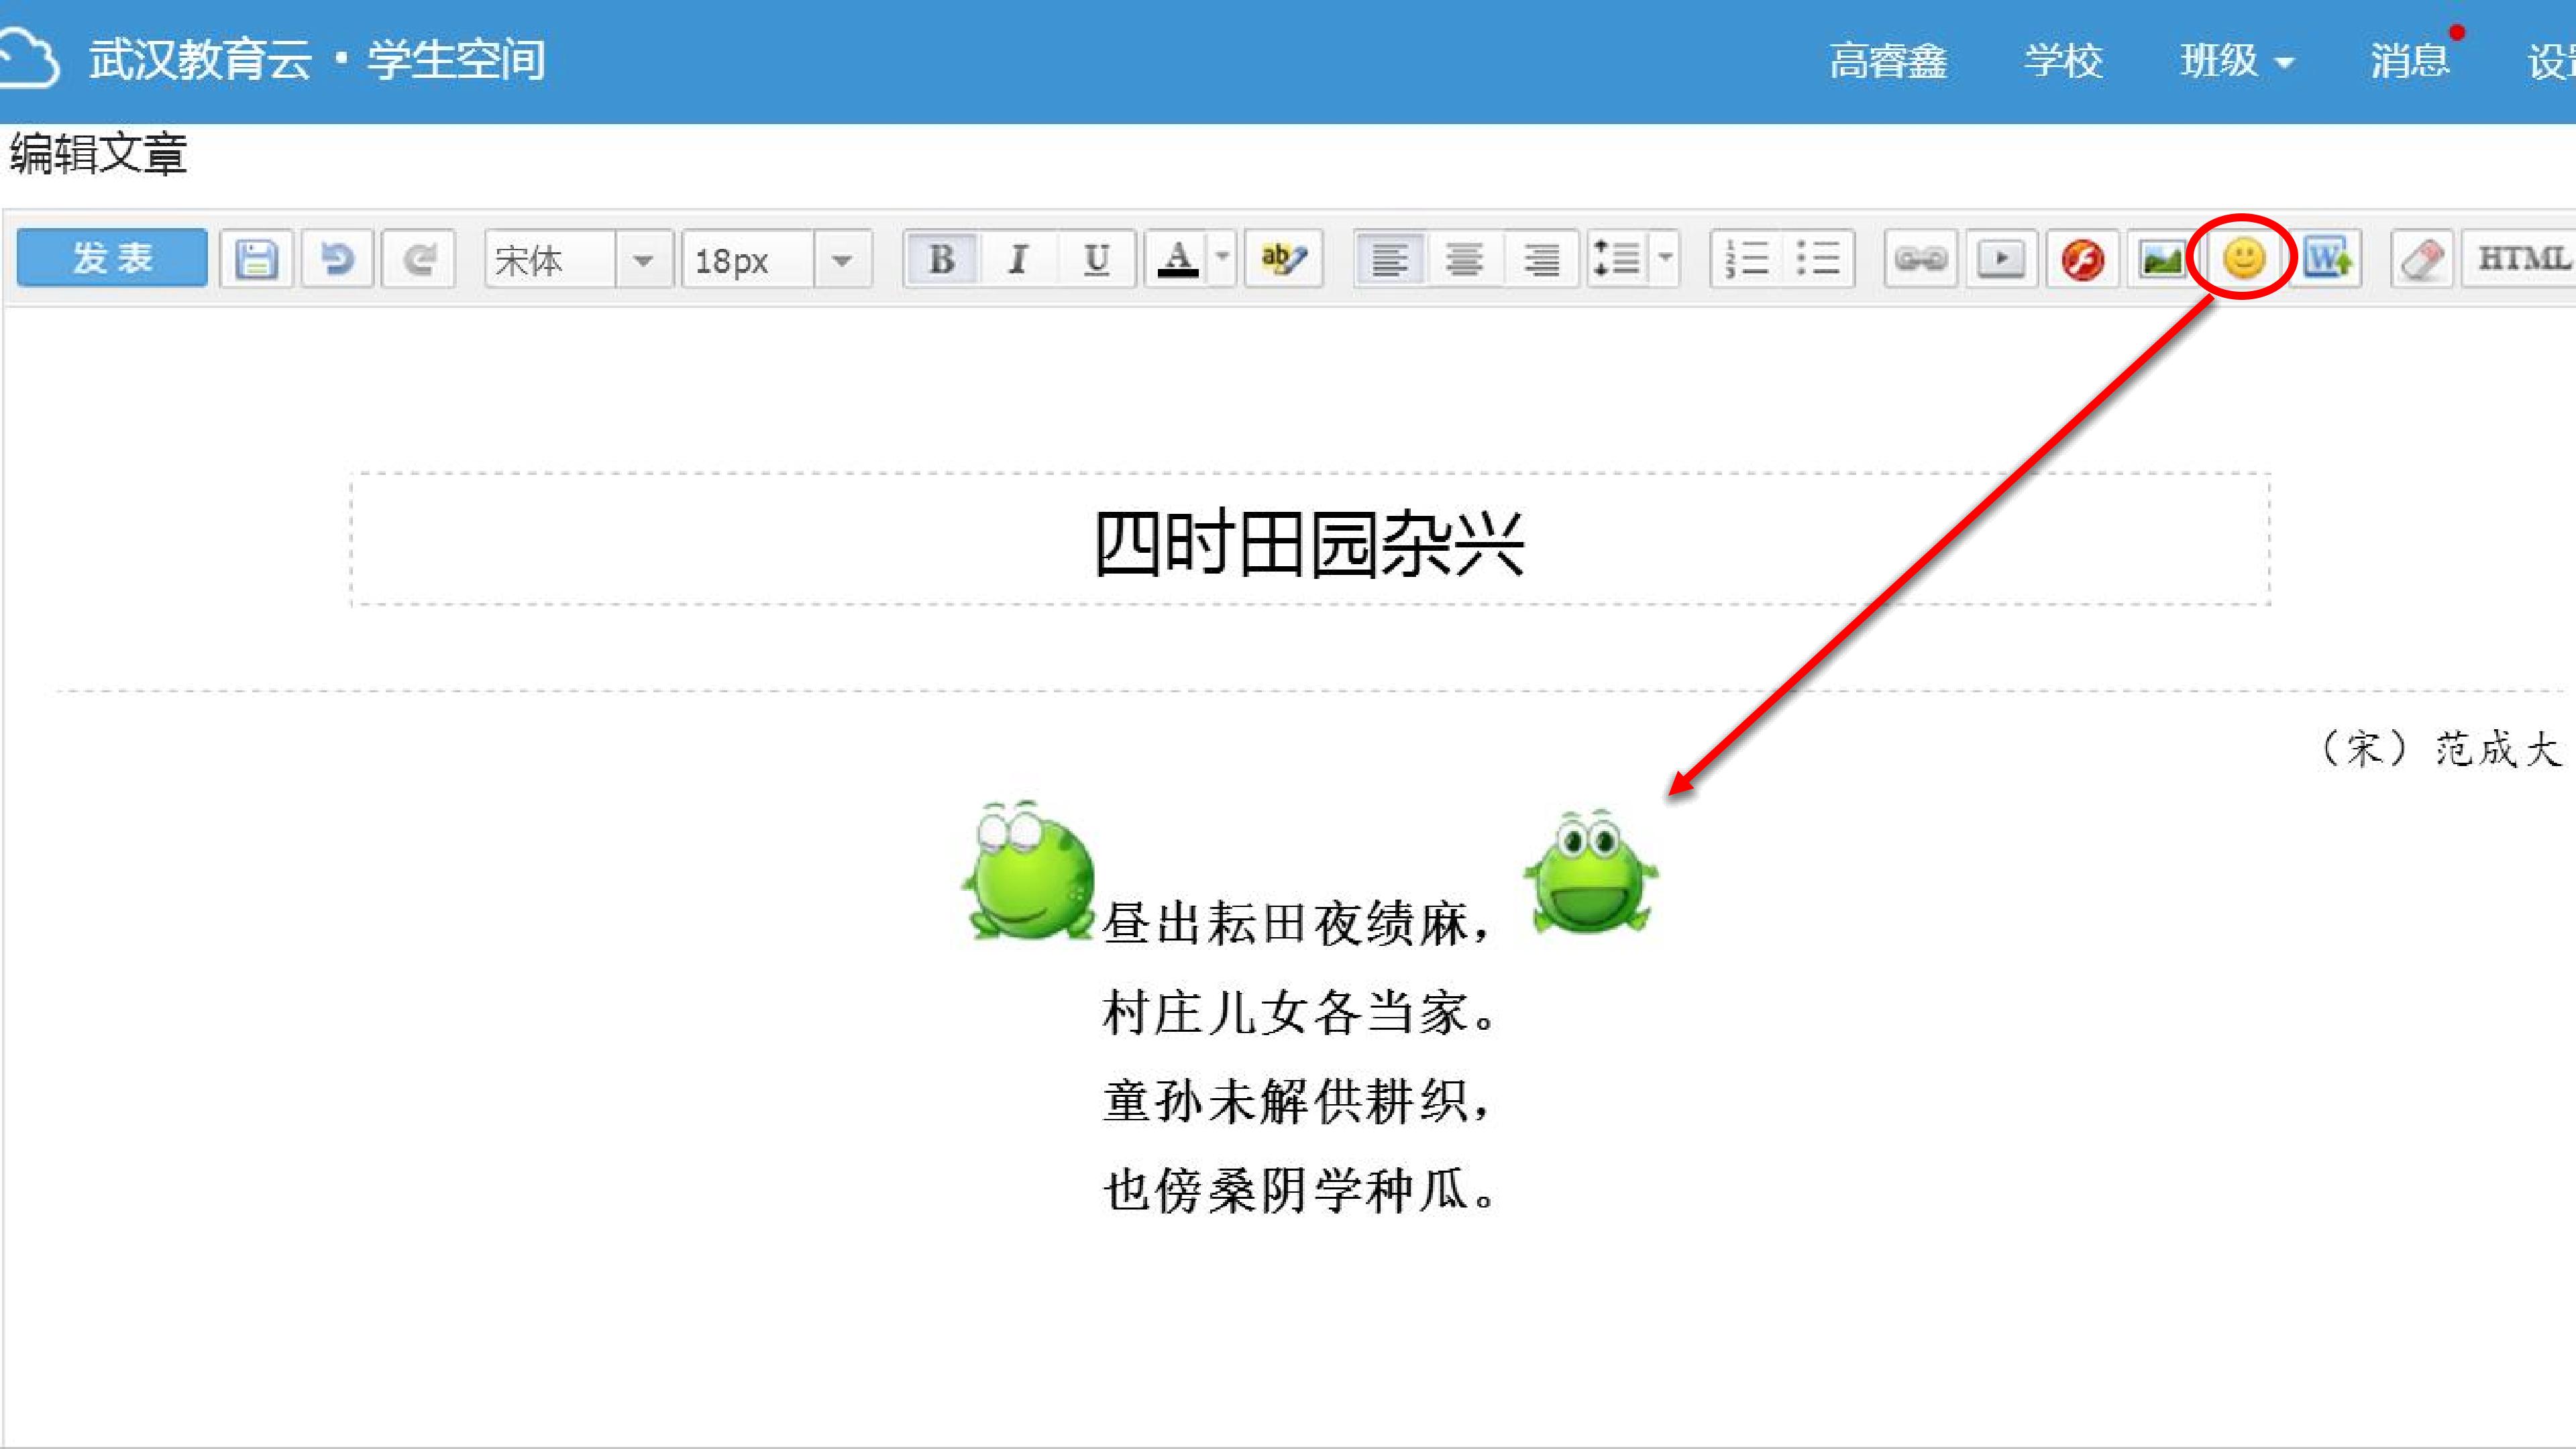Open font color picker arrow

1222,257
